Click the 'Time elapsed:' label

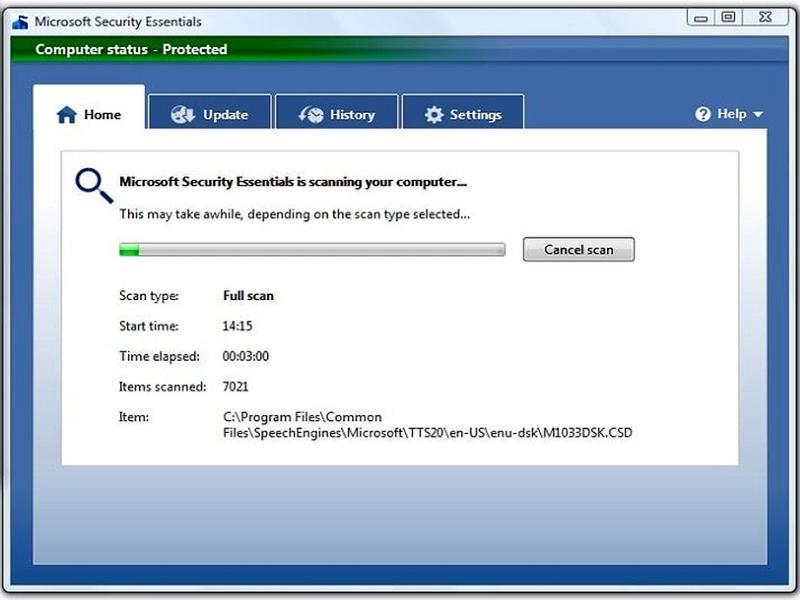[159, 356]
